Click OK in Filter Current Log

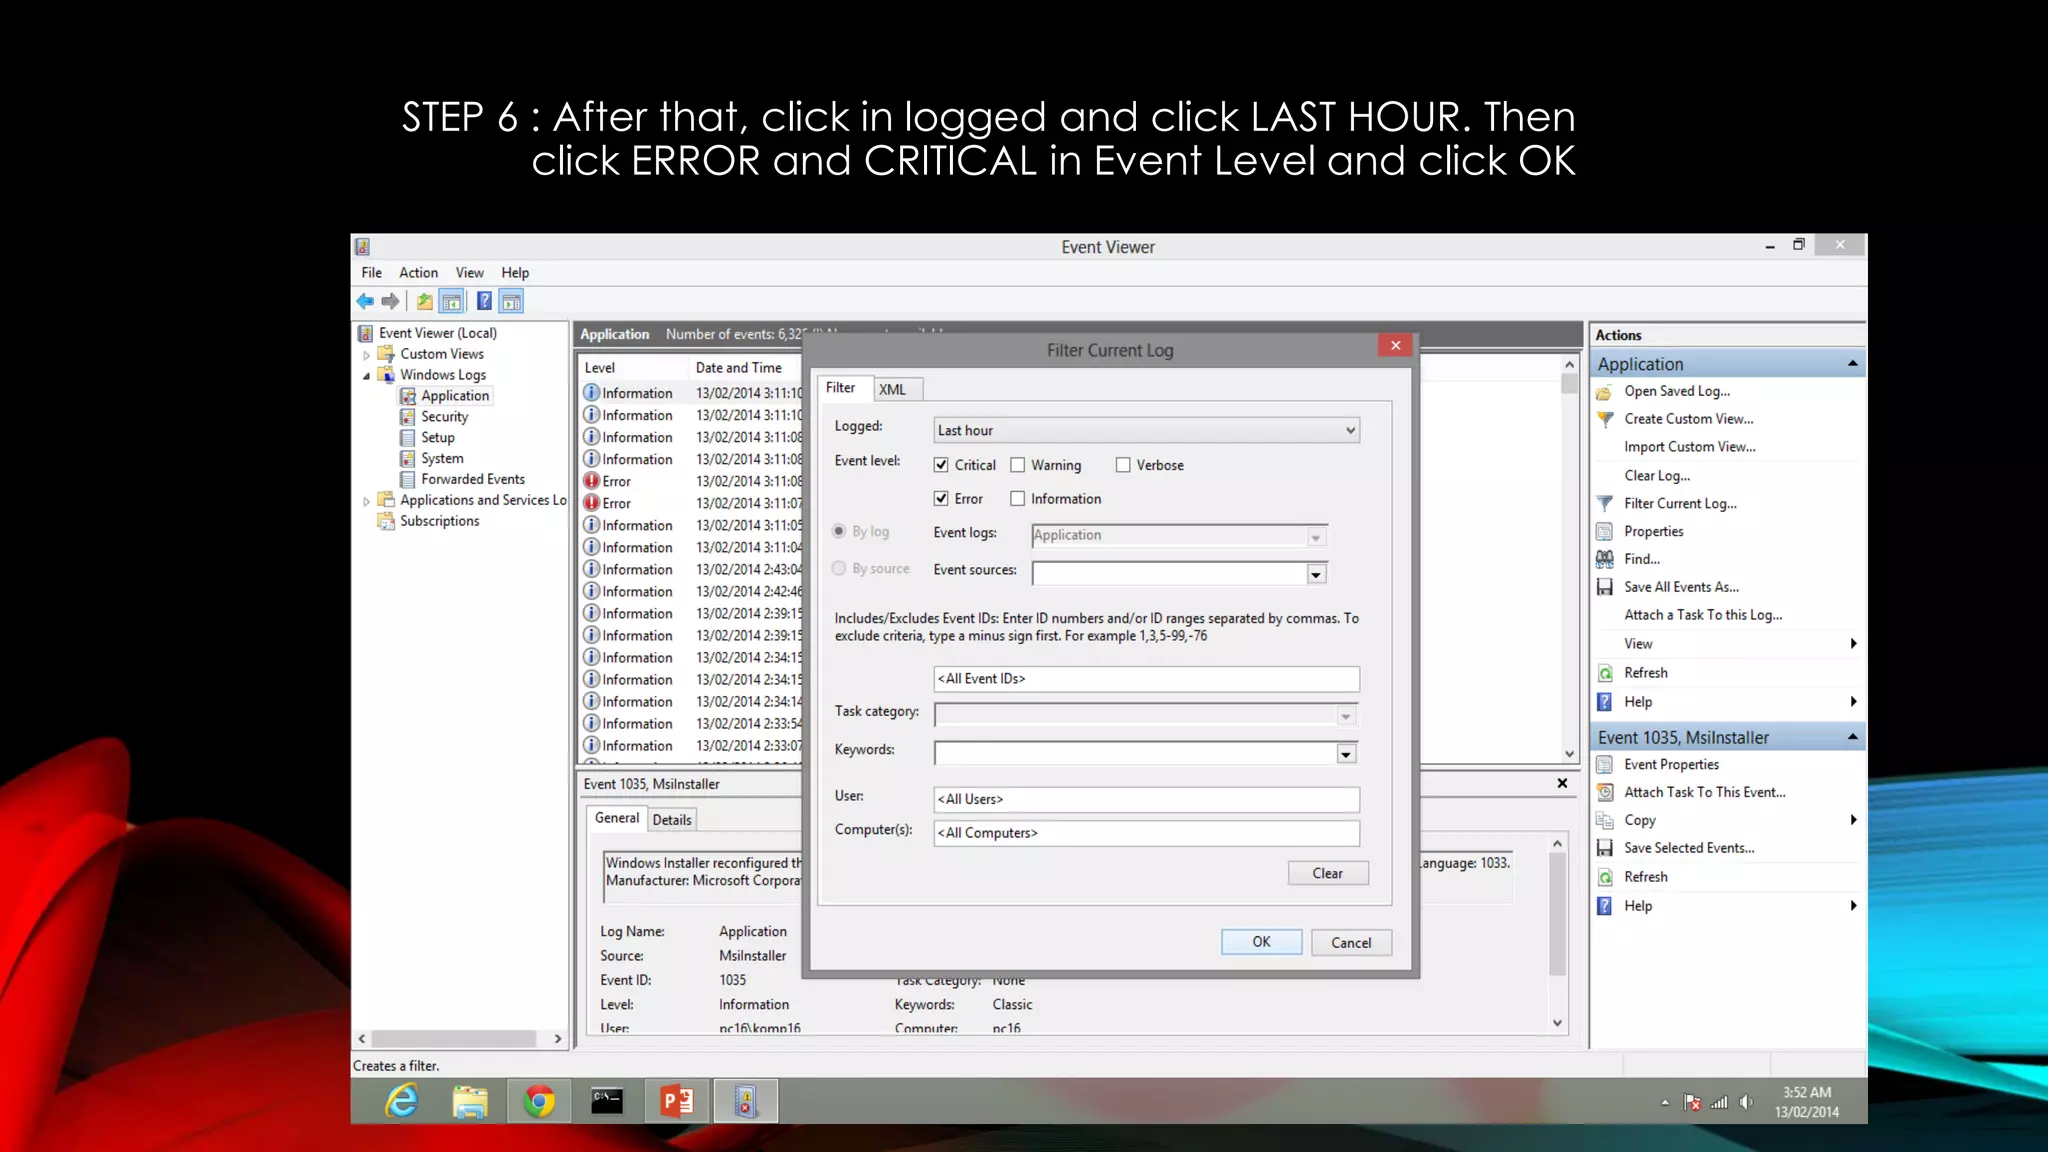click(x=1261, y=942)
